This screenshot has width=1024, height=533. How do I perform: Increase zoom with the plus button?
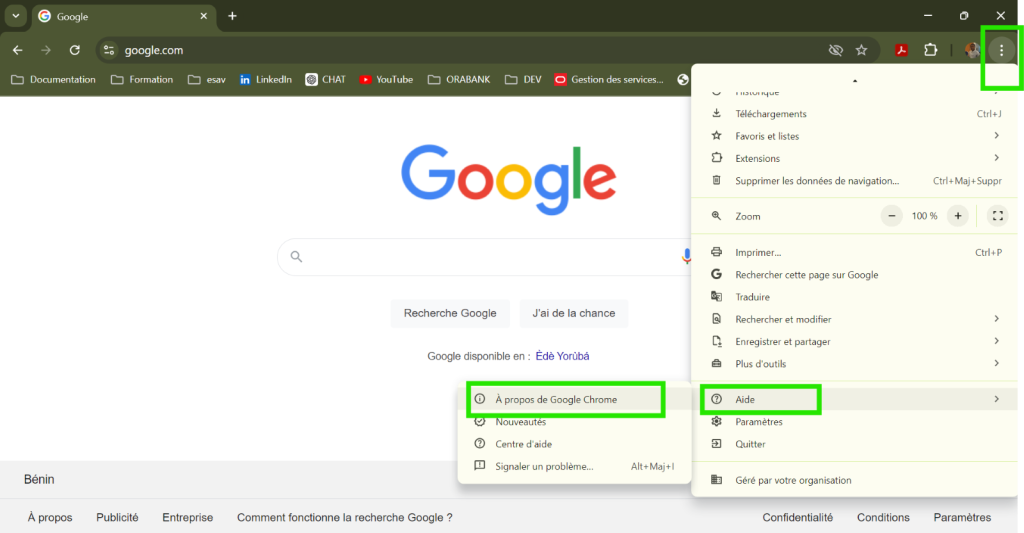pyautogui.click(x=958, y=216)
